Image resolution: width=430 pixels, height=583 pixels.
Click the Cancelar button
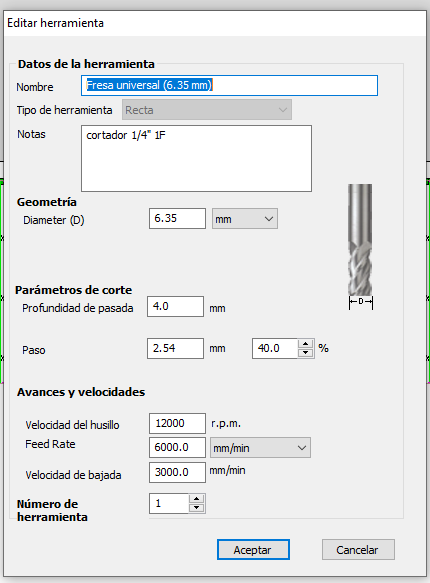pos(358,550)
